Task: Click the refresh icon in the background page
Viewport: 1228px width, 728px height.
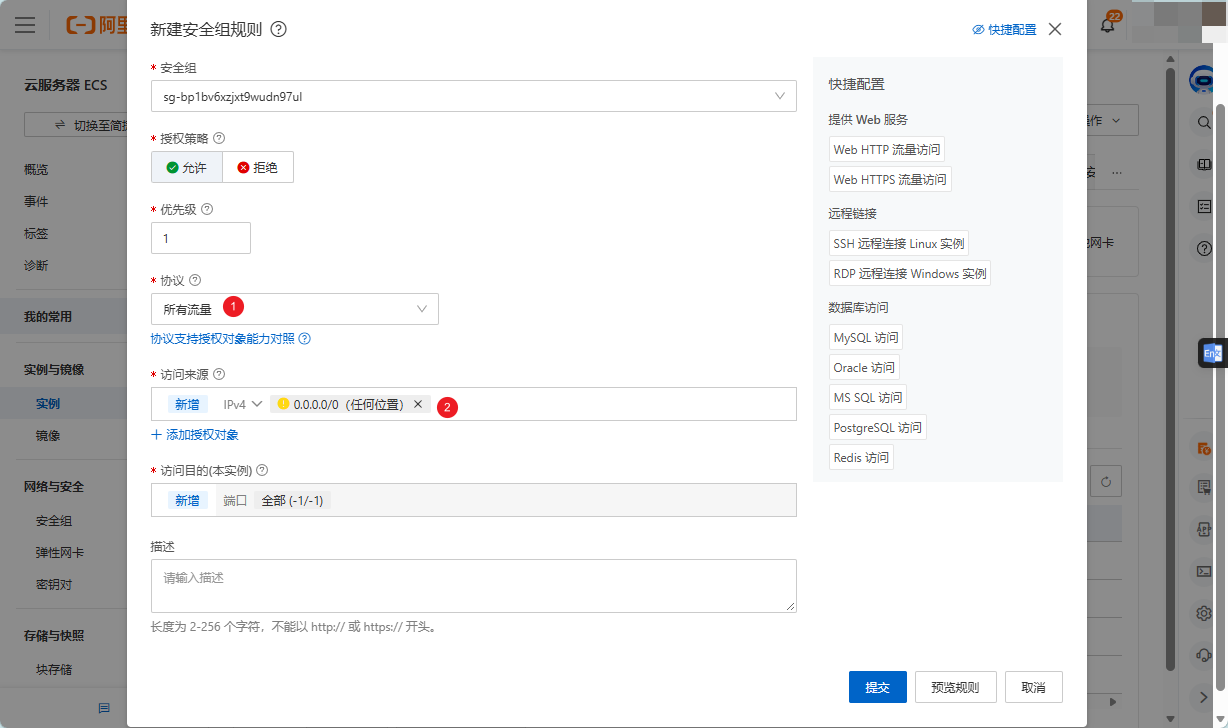Action: (x=1106, y=482)
